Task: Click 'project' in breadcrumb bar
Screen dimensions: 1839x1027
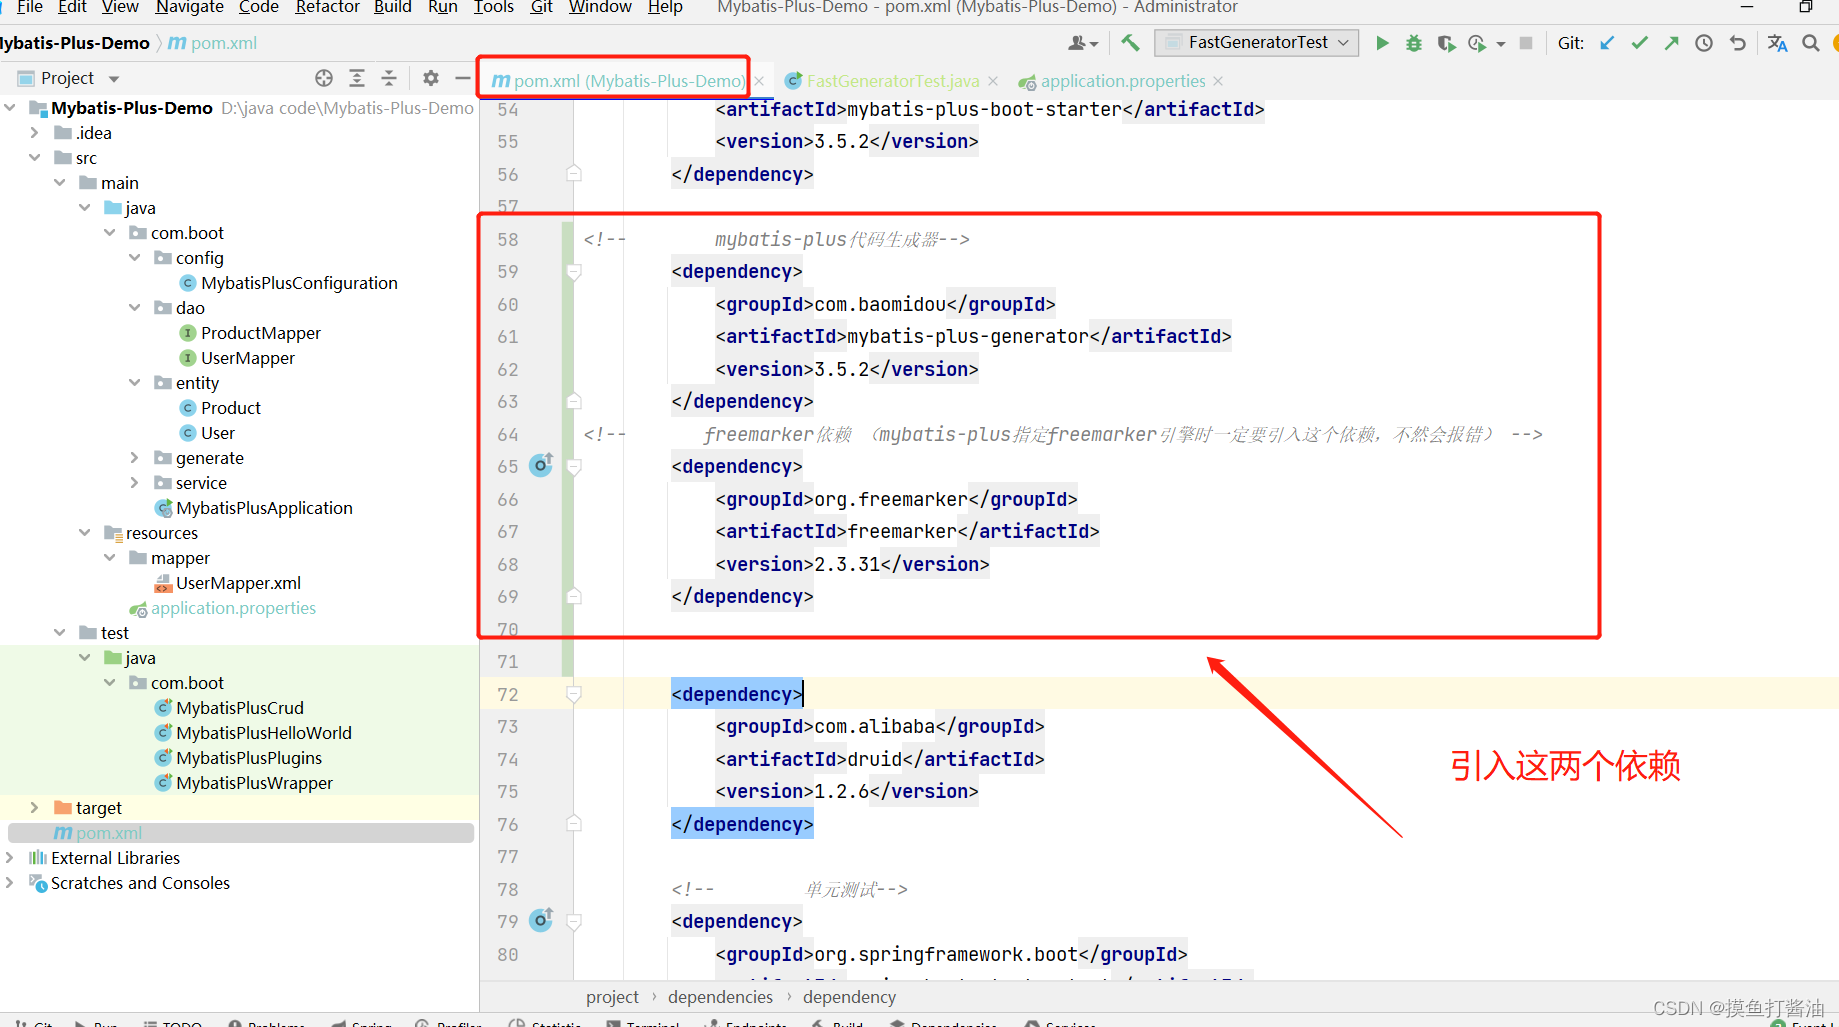Action: (612, 997)
